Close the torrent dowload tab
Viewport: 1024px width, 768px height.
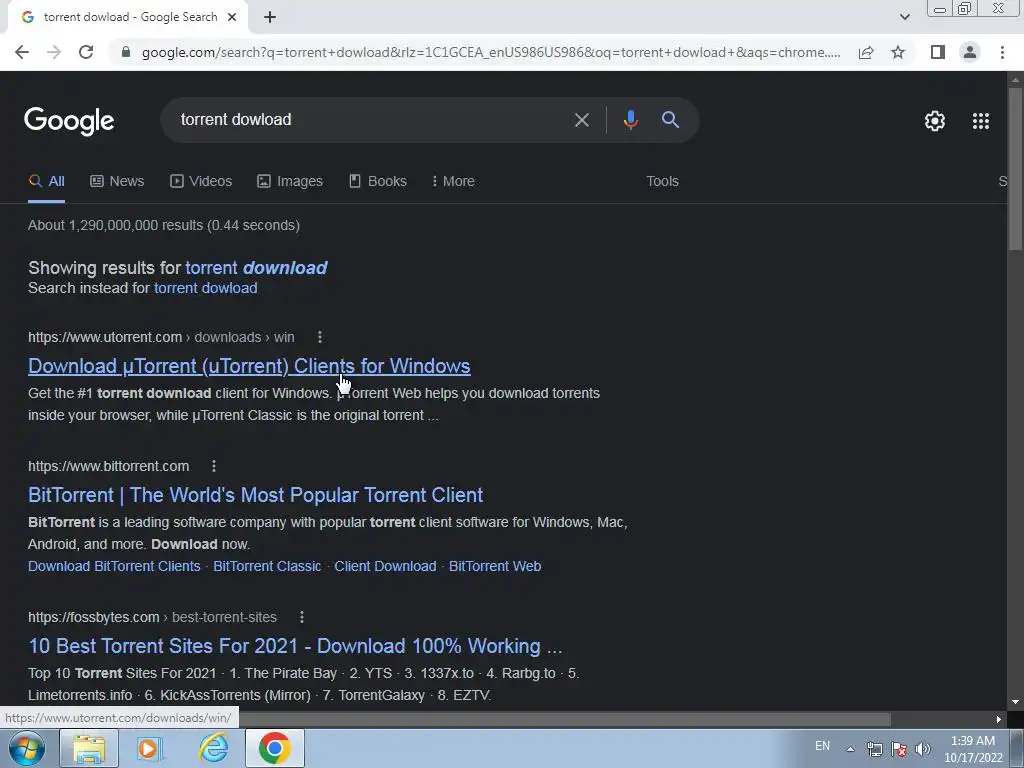click(x=232, y=17)
